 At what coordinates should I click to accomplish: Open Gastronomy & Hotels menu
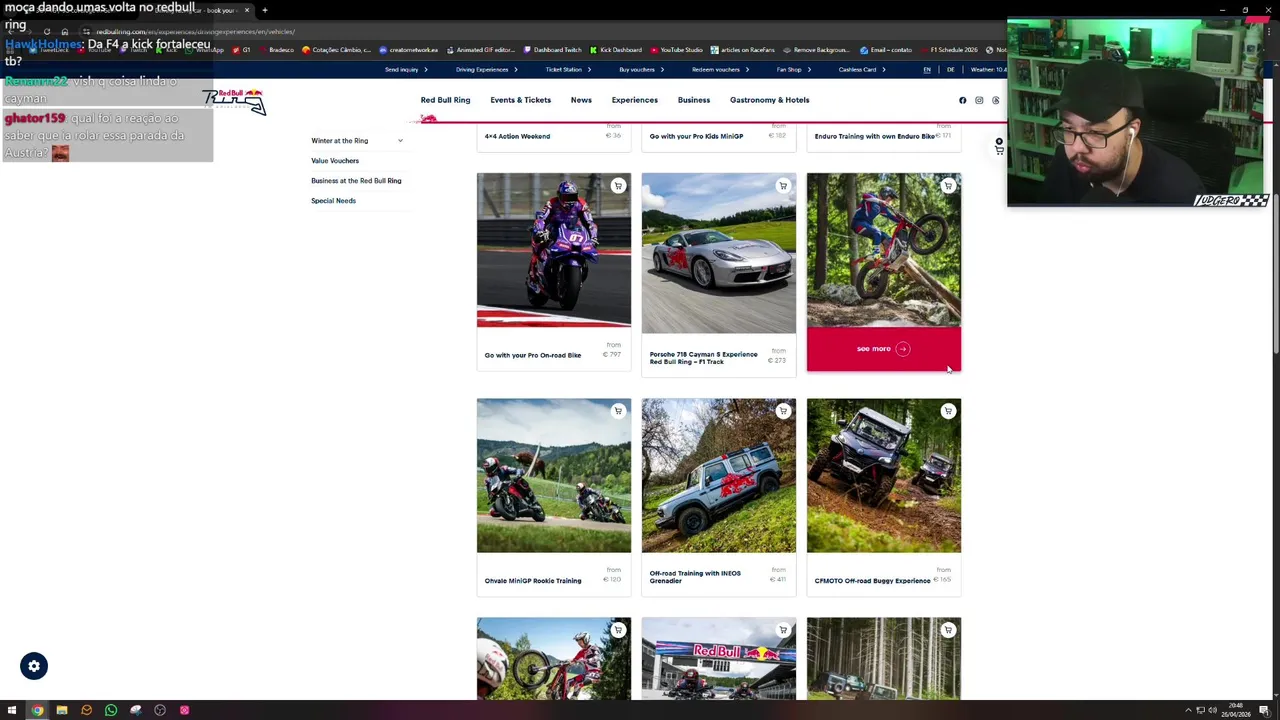point(769,100)
